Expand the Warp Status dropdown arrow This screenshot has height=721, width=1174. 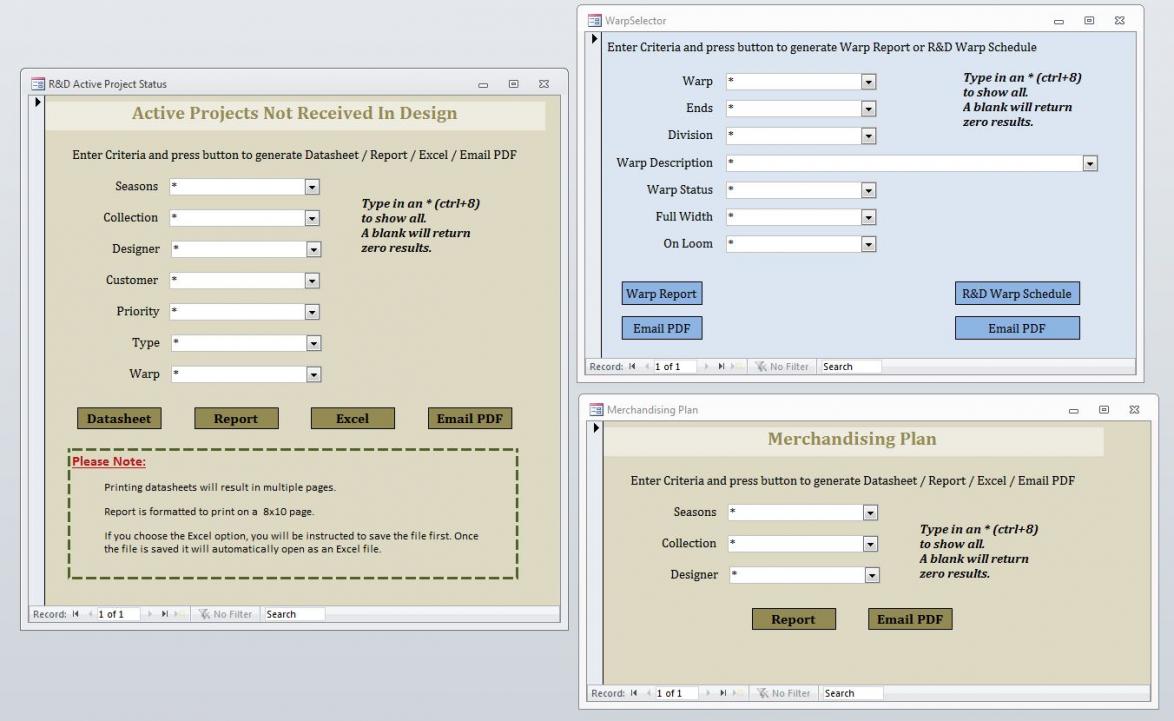pos(869,191)
